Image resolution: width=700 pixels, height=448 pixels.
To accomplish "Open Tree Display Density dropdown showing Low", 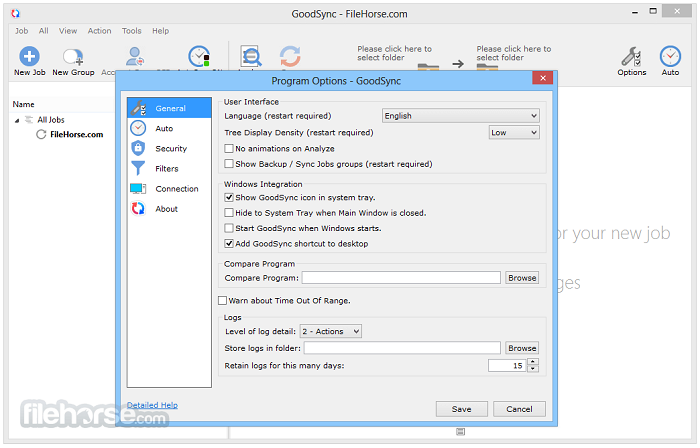I will point(514,133).
